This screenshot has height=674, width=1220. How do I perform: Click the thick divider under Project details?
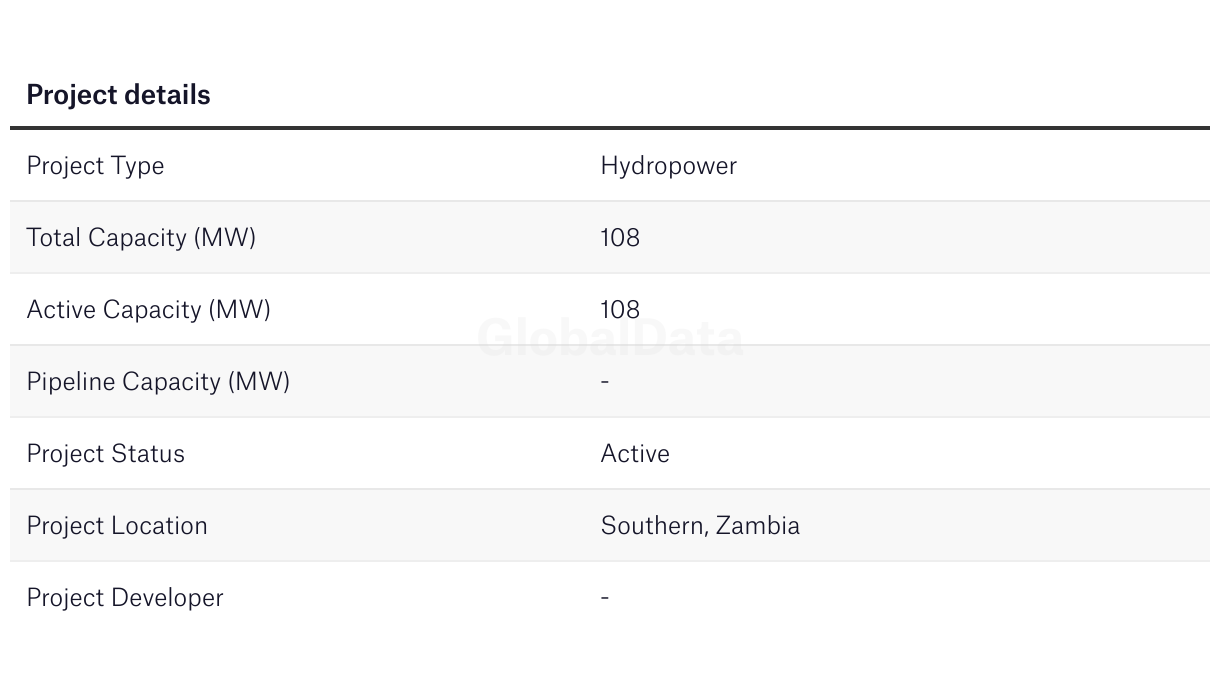(610, 128)
